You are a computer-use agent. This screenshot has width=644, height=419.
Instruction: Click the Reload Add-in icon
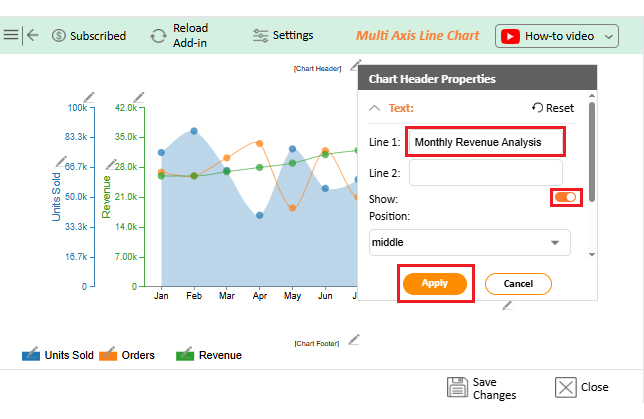coord(158,36)
